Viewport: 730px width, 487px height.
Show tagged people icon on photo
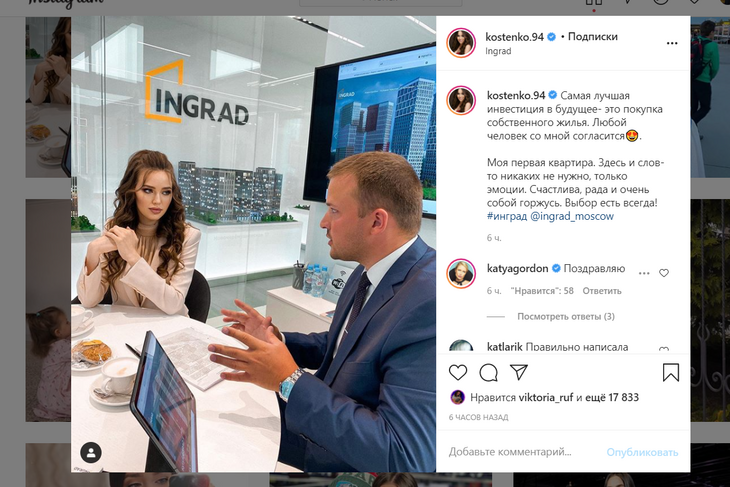coord(91,453)
